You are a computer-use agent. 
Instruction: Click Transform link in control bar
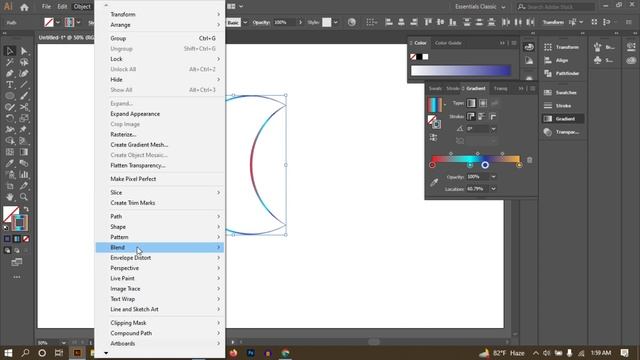tap(553, 22)
